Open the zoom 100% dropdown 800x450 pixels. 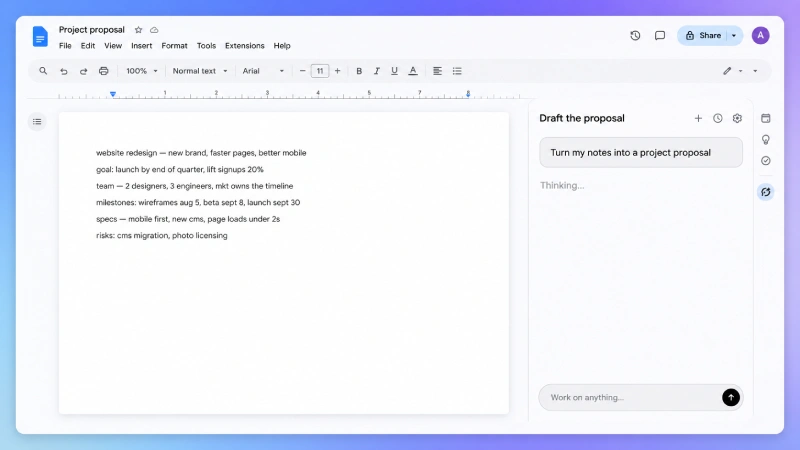[142, 71]
